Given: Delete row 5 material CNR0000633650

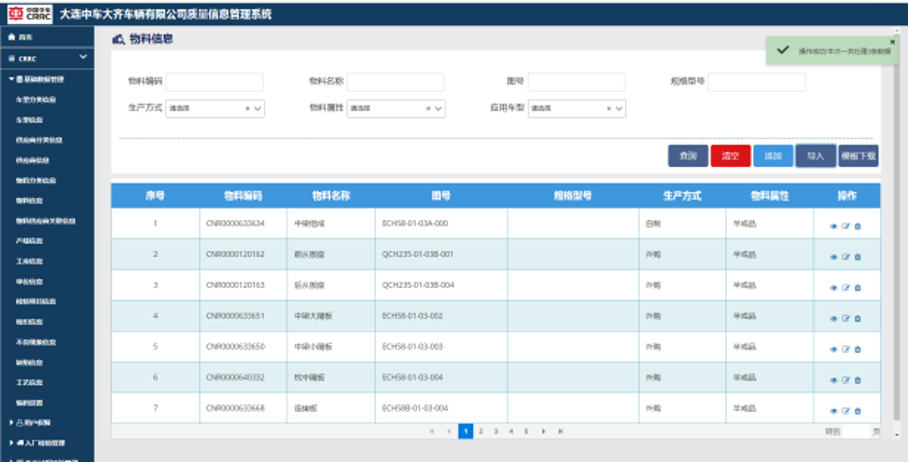Looking at the screenshot, I should click(x=858, y=350).
